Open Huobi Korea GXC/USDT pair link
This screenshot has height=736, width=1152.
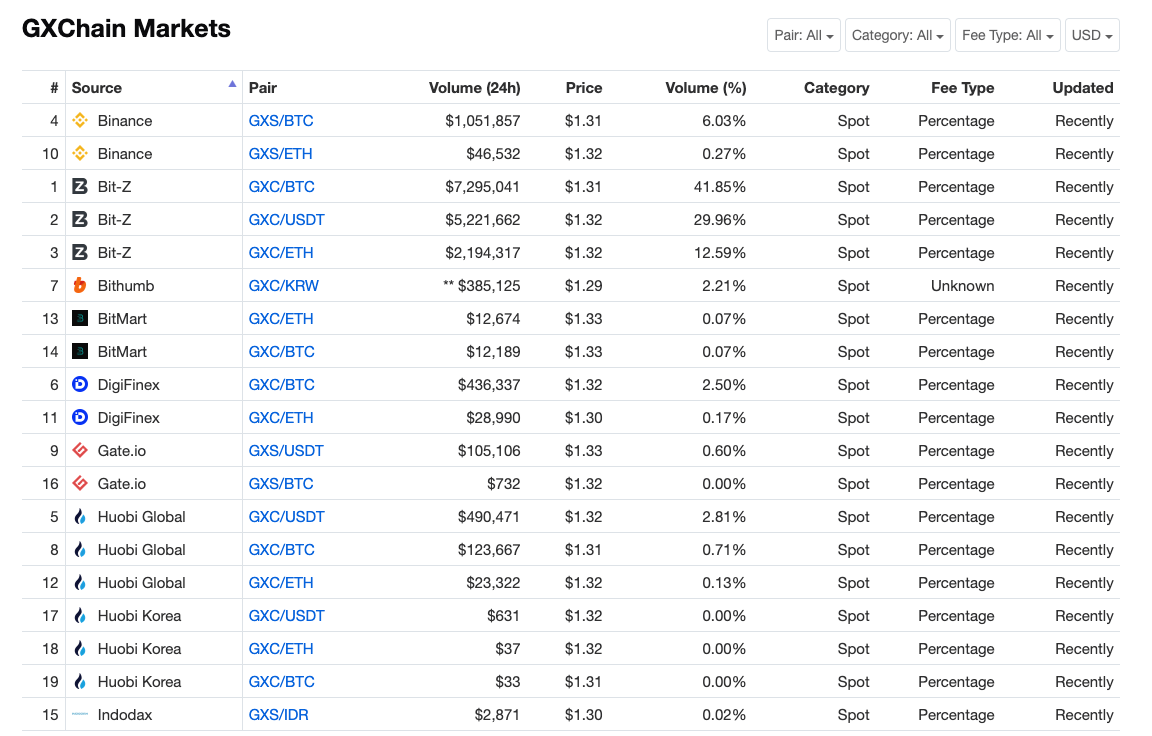click(x=287, y=616)
